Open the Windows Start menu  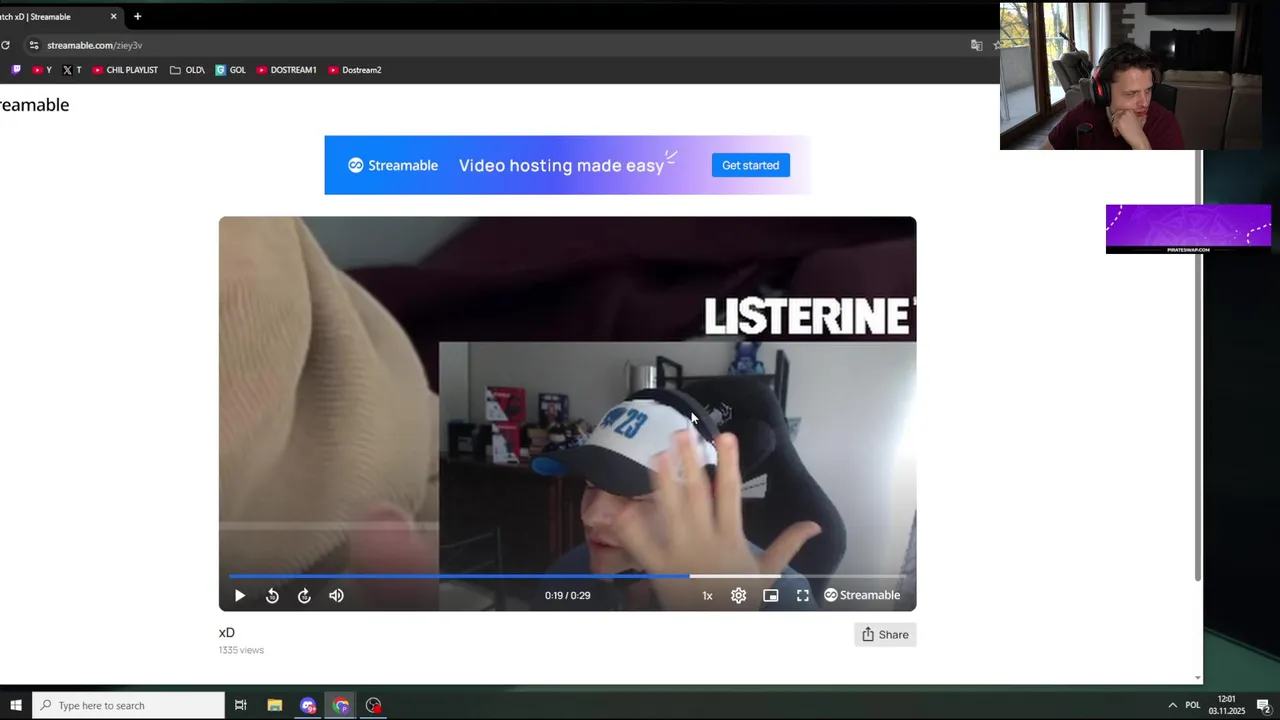coord(16,705)
